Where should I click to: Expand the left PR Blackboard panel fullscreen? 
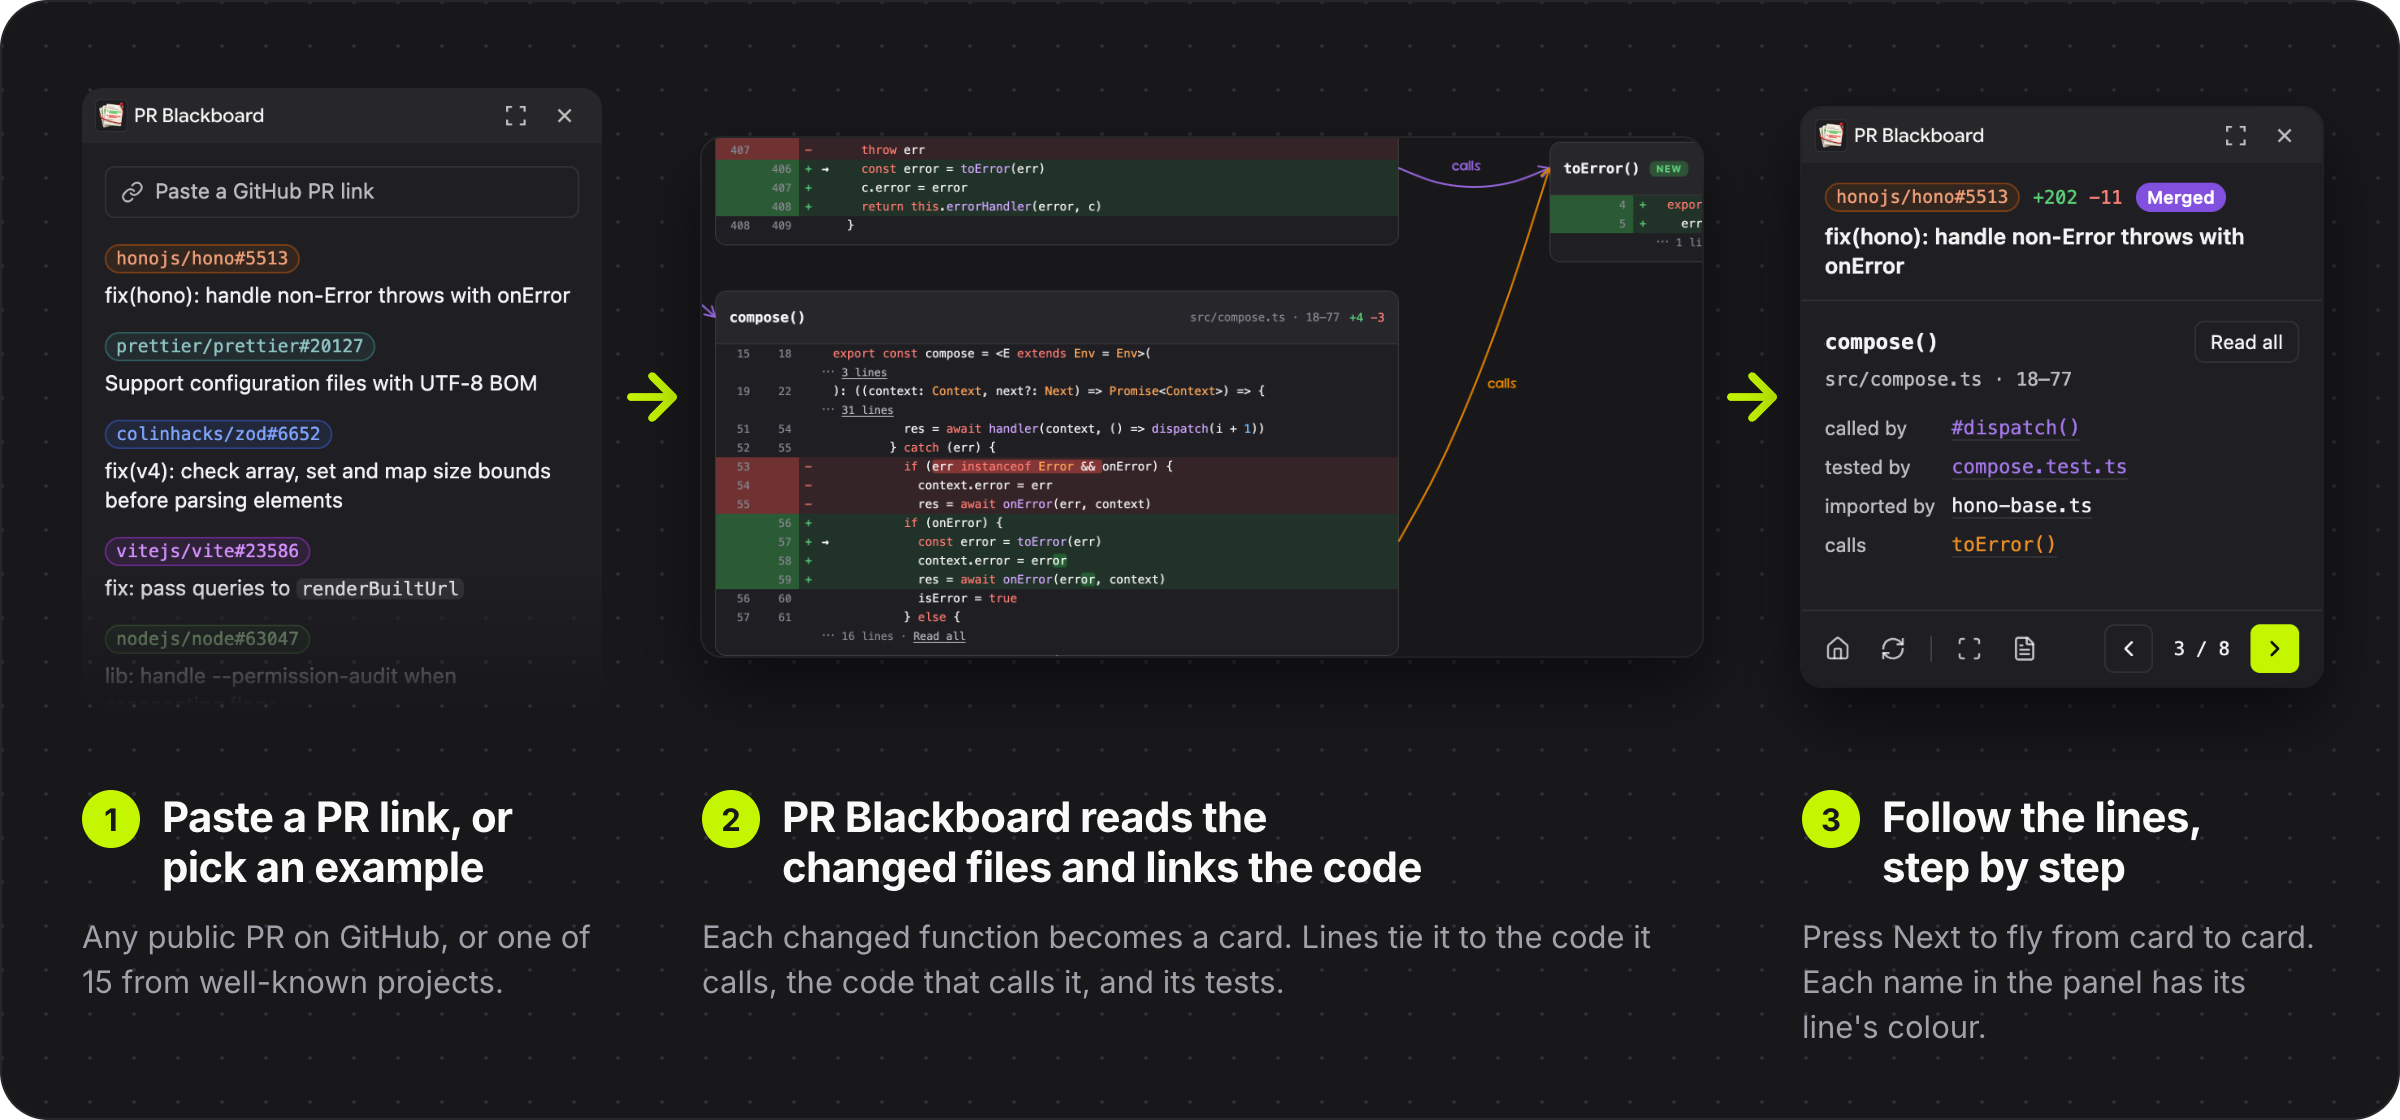[x=516, y=116]
